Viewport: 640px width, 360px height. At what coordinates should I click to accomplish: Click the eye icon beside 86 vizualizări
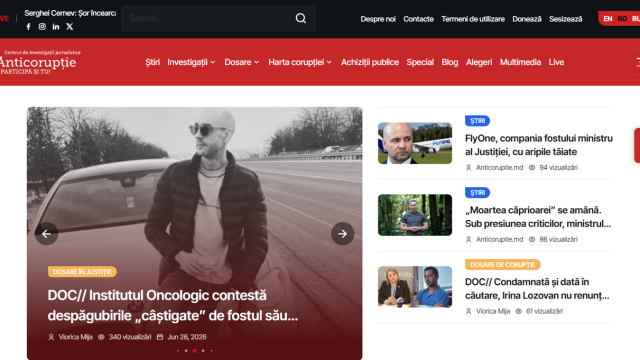pos(532,240)
